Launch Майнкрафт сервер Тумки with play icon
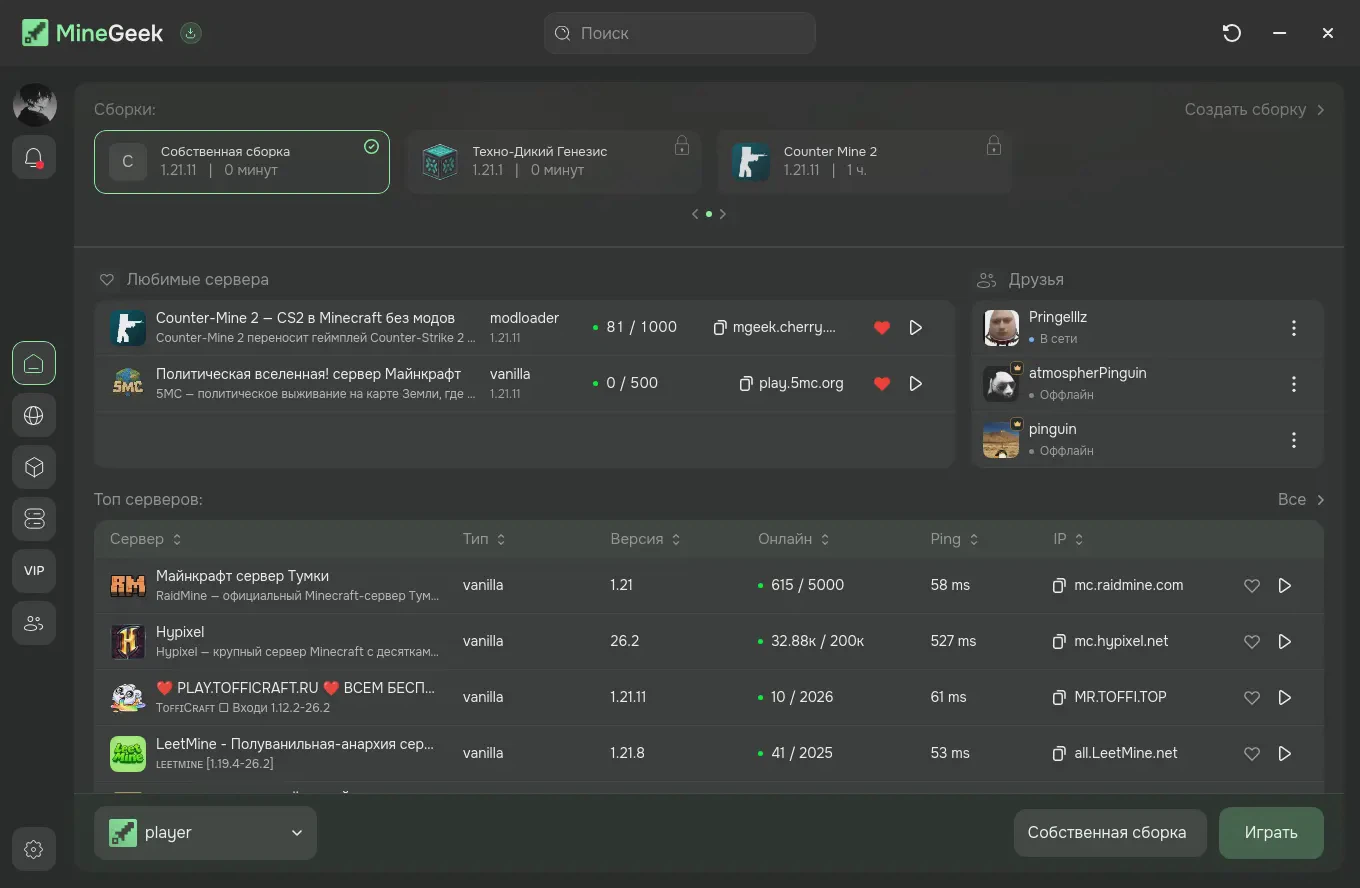1360x888 pixels. point(1285,585)
